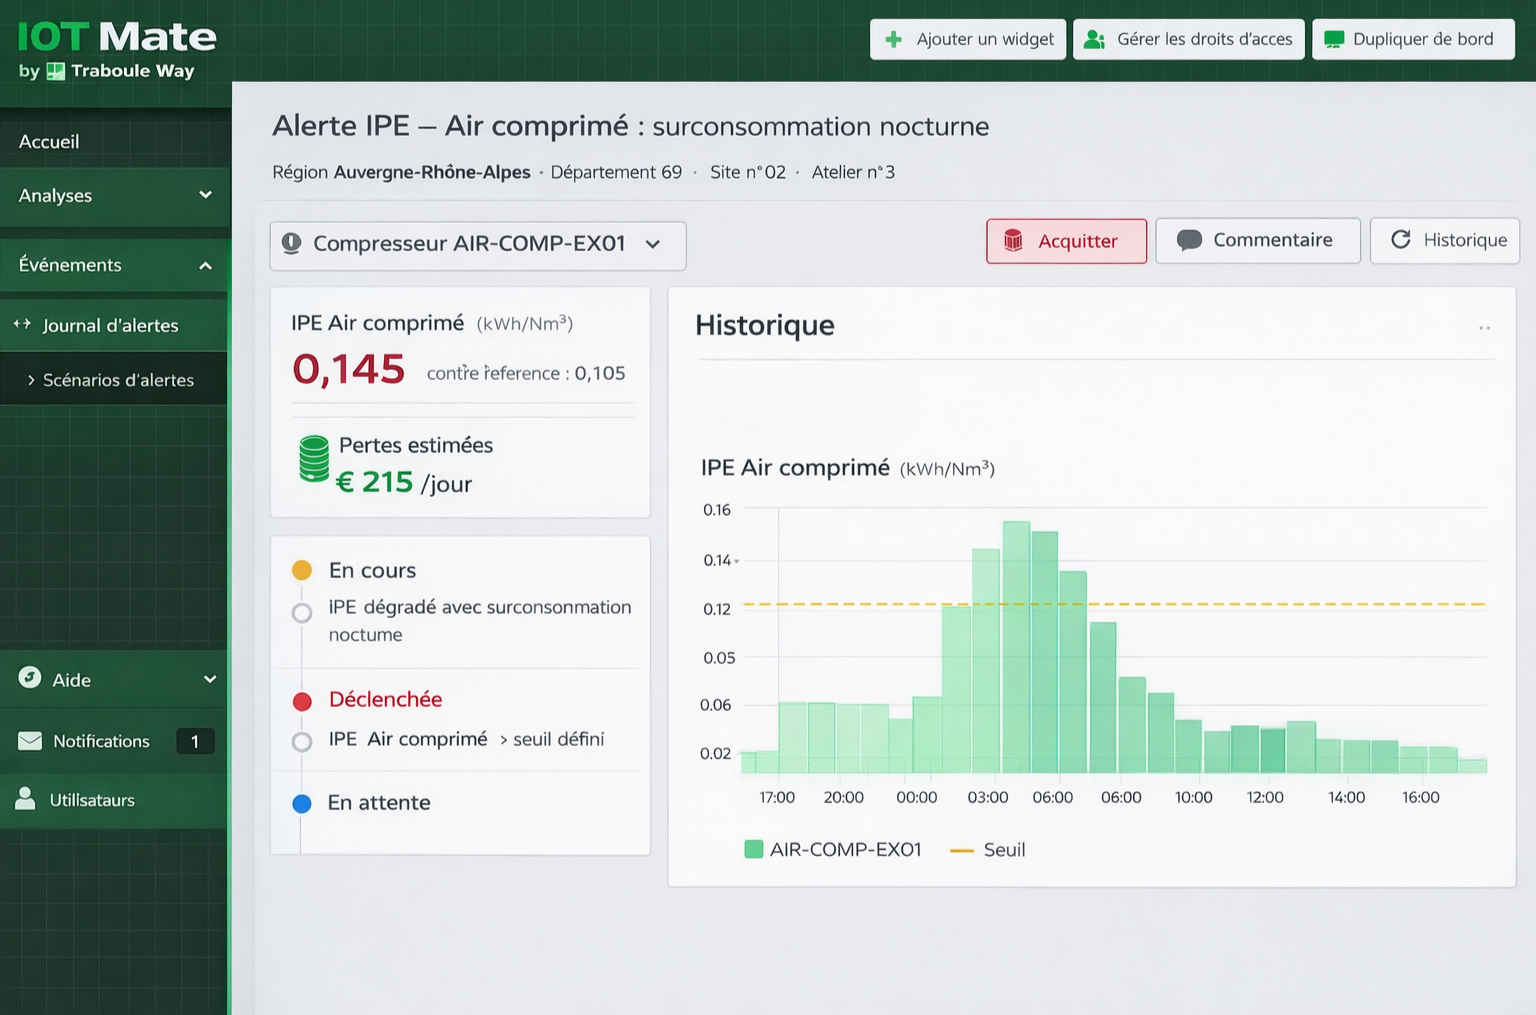Click the AIR-COMP-EX01 green legend swatch

(752, 849)
